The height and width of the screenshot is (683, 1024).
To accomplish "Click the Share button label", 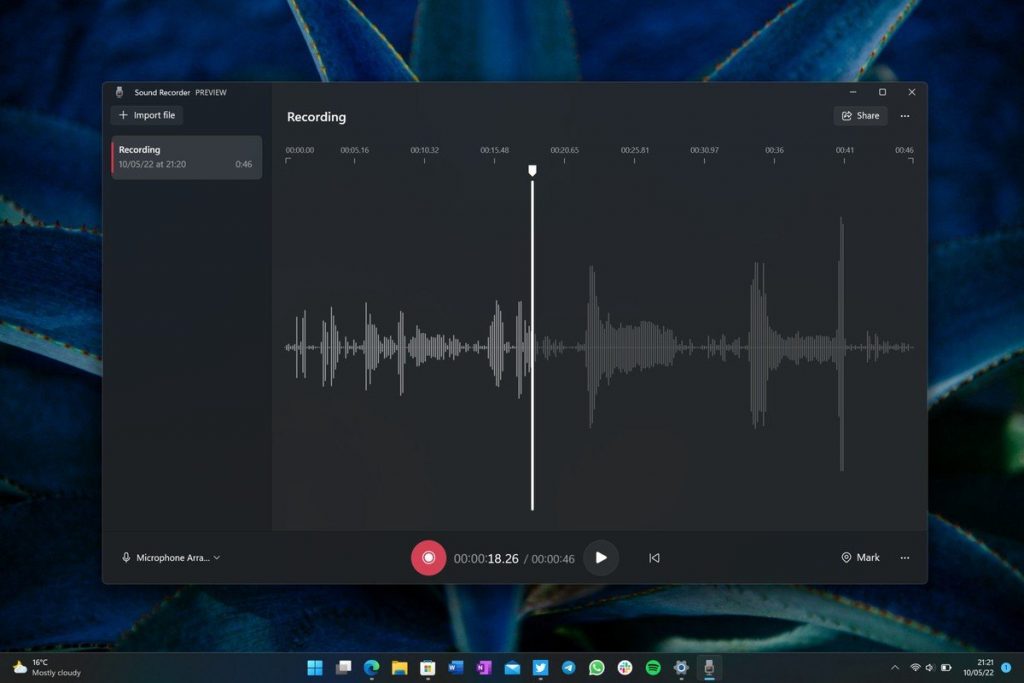I will click(866, 115).
